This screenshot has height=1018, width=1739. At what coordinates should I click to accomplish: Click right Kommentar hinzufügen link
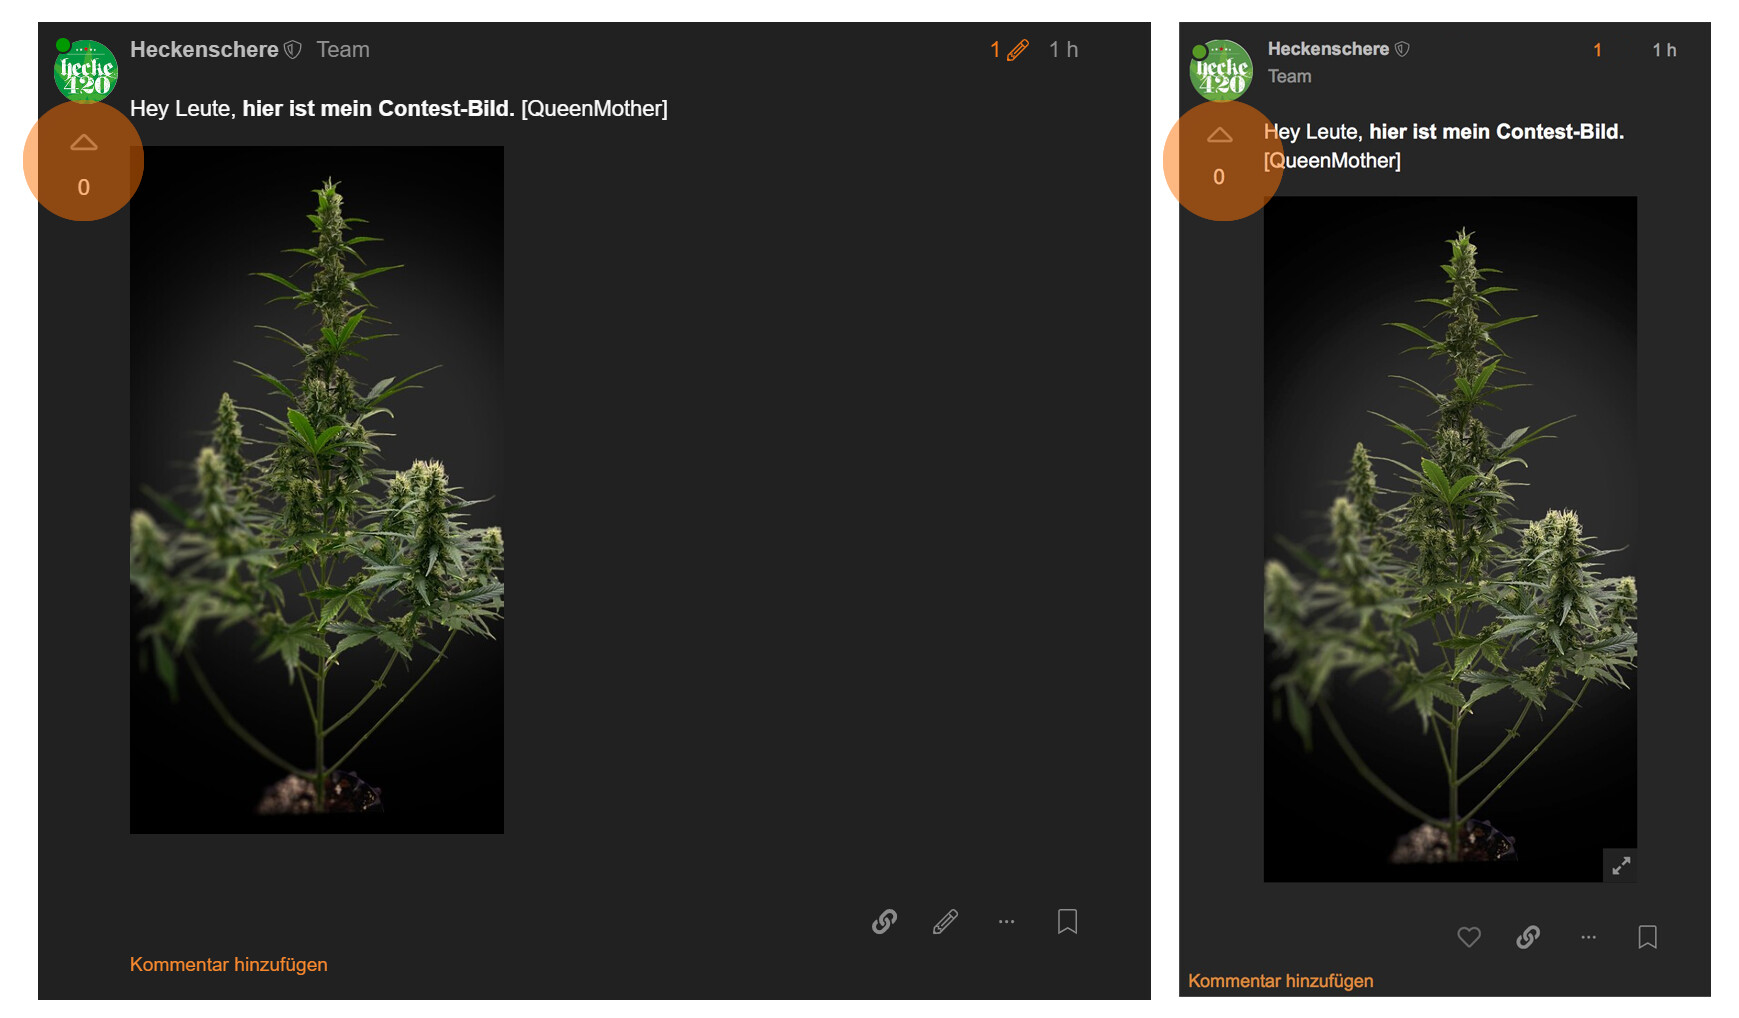pos(1280,981)
